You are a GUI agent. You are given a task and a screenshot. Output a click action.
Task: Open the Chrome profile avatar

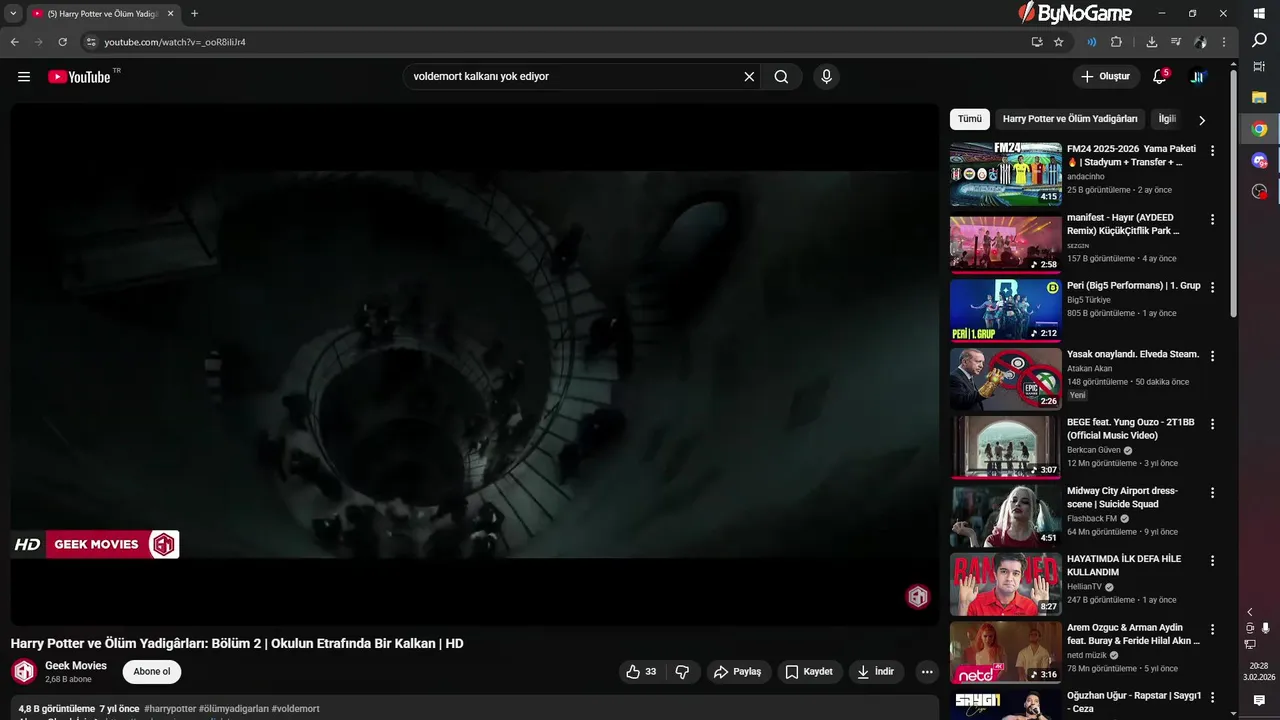click(x=1200, y=42)
